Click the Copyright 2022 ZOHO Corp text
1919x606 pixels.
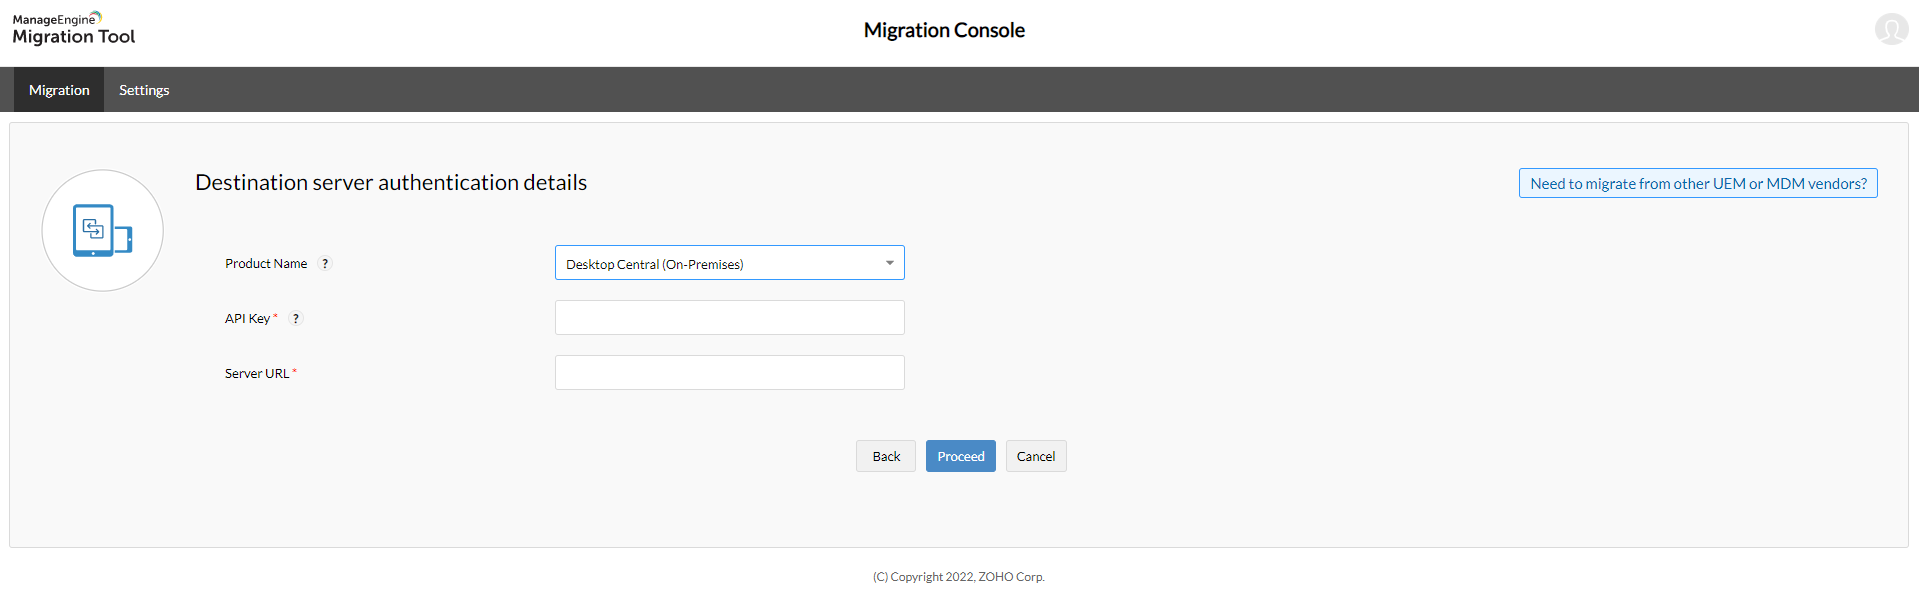click(959, 577)
